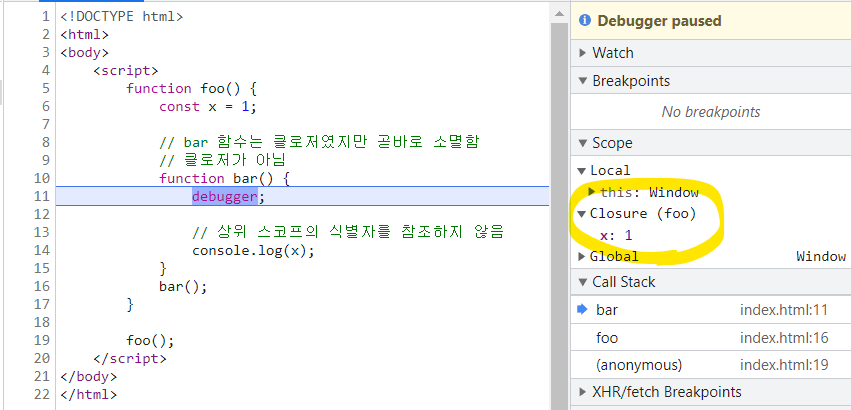Click the Debugger paused banner text

659,21
